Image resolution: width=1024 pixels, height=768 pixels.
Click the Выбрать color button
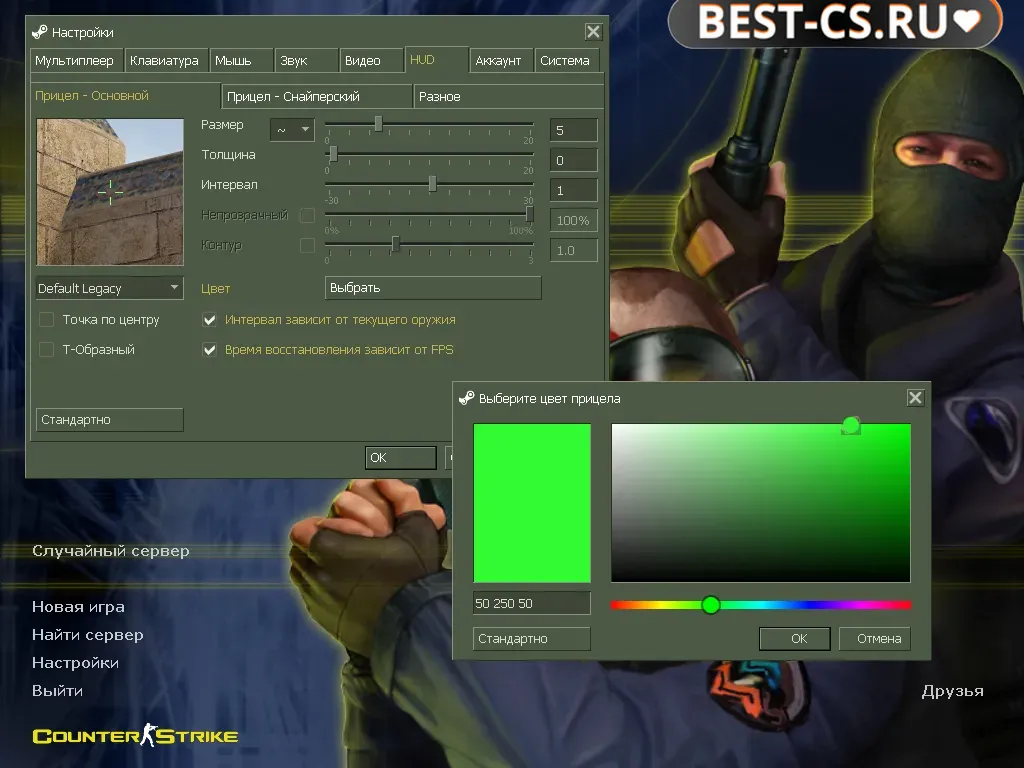(x=433, y=287)
